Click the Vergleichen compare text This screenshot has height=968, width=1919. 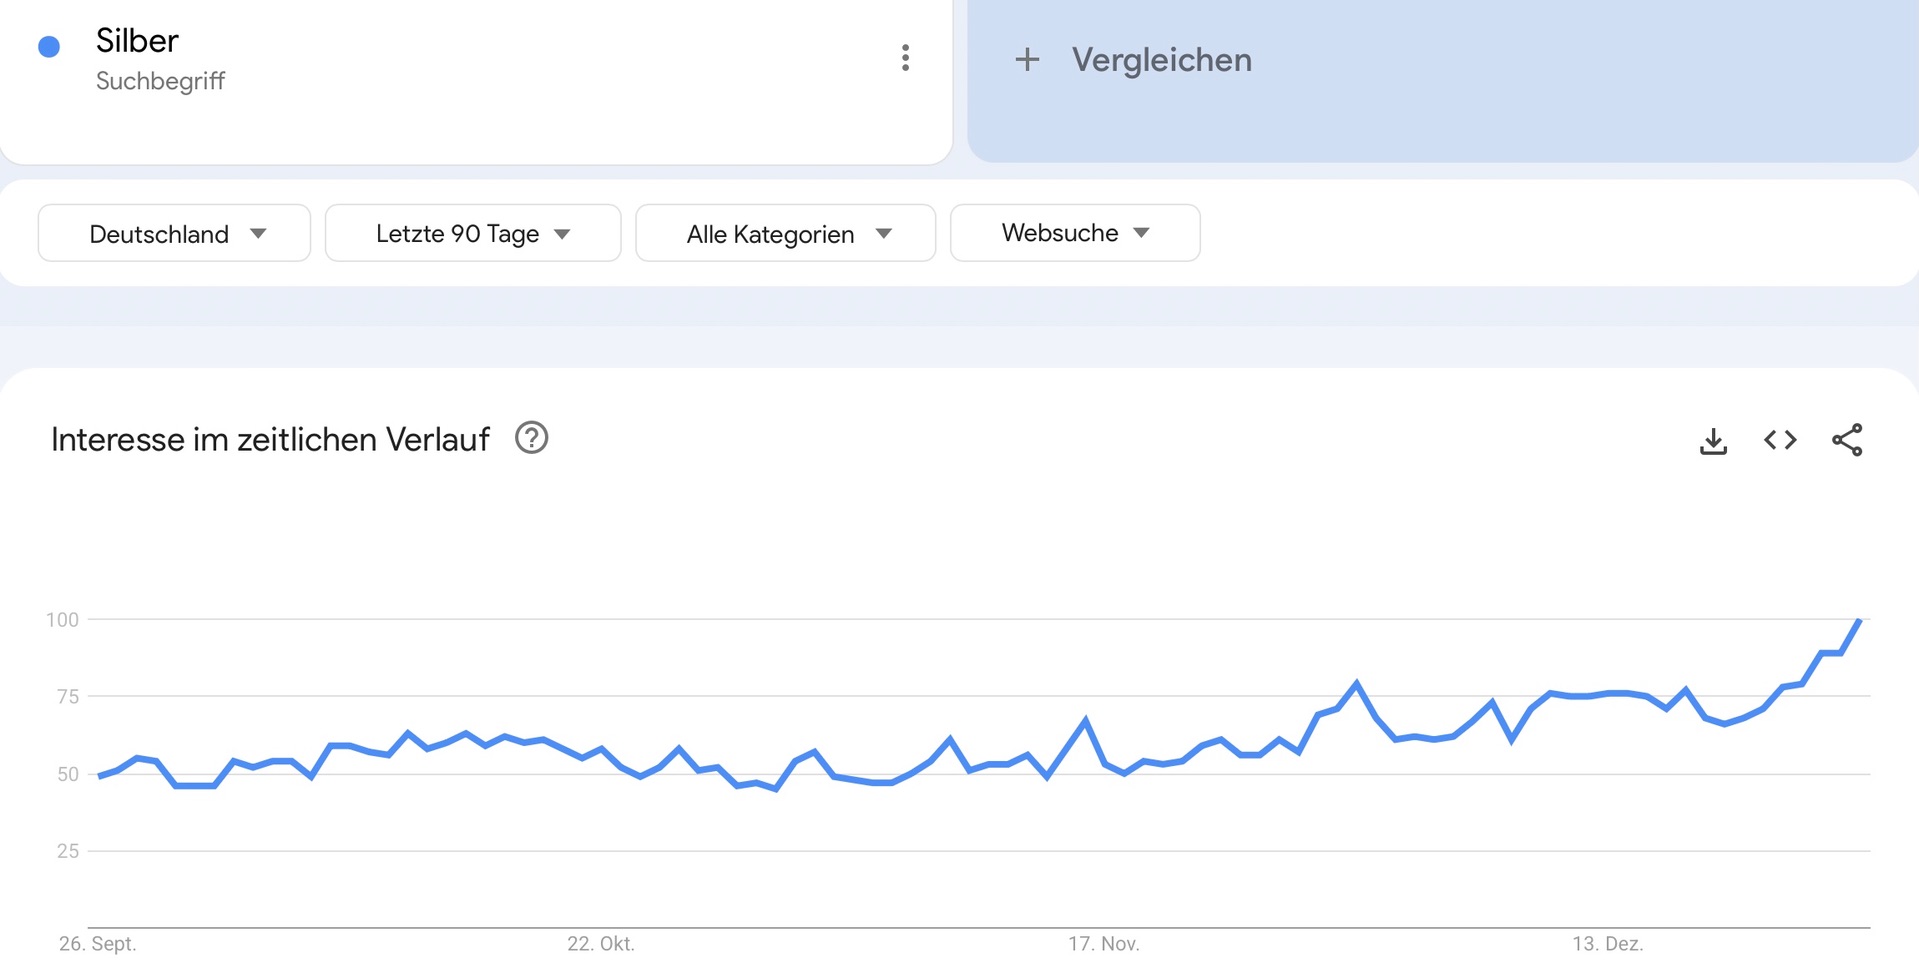1161,60
